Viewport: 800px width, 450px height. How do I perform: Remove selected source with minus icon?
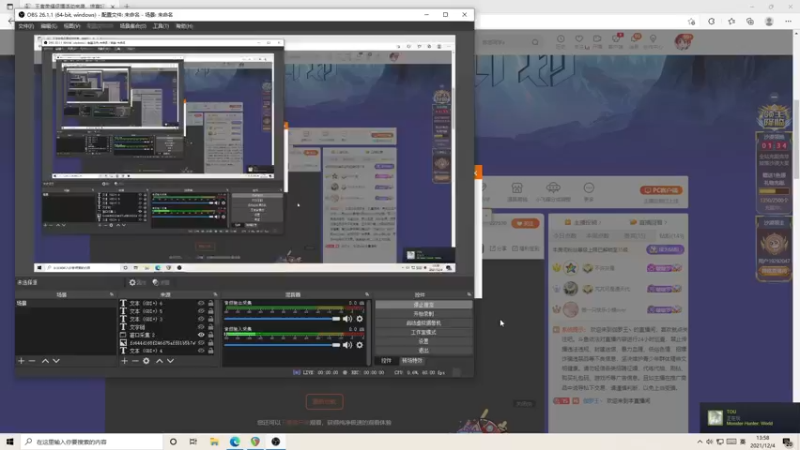point(135,361)
